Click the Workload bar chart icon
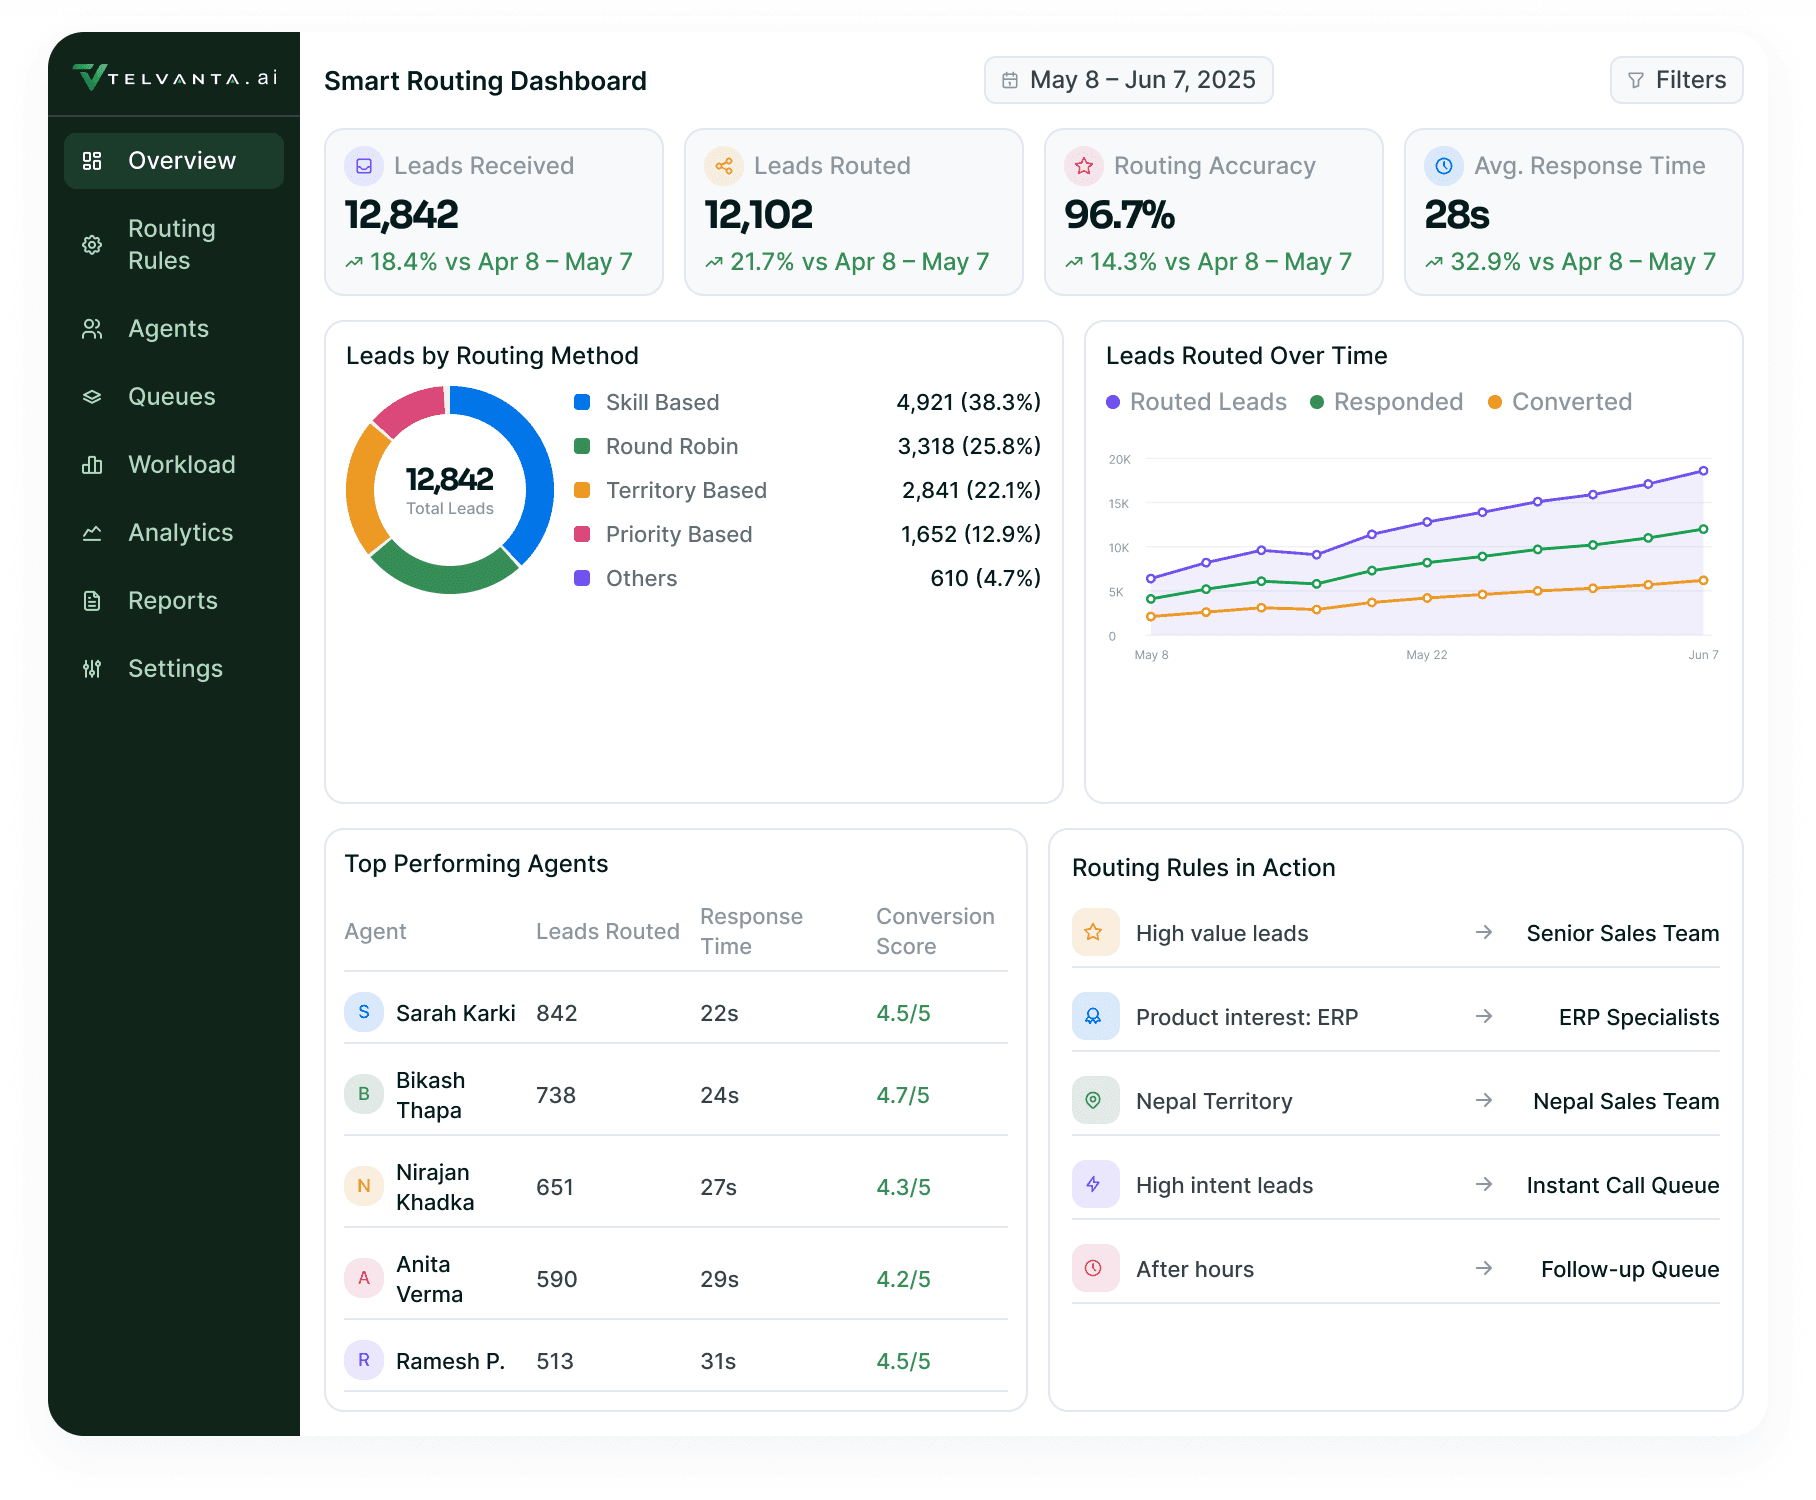Viewport: 1816px width, 1500px height. pyautogui.click(x=92, y=465)
